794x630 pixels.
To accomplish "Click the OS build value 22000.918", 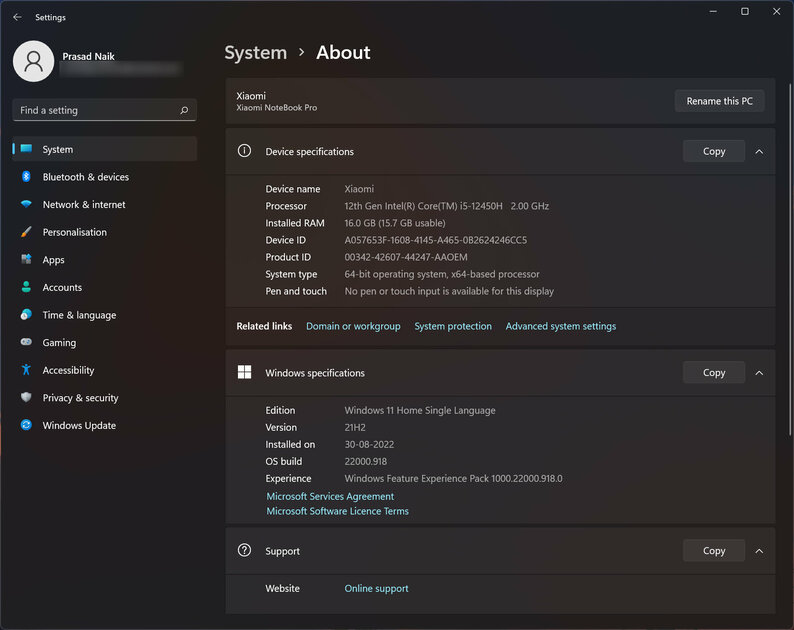I will [x=366, y=461].
